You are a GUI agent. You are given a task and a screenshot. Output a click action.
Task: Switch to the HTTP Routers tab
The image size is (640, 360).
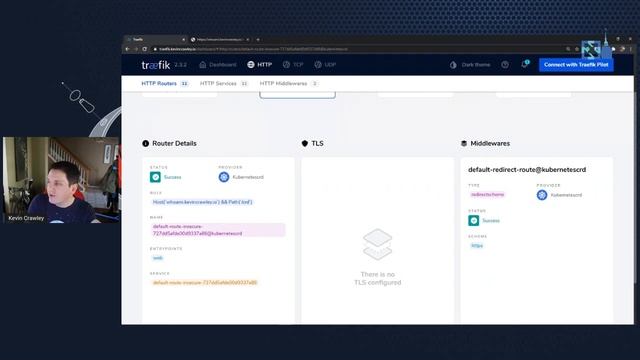[x=164, y=83]
